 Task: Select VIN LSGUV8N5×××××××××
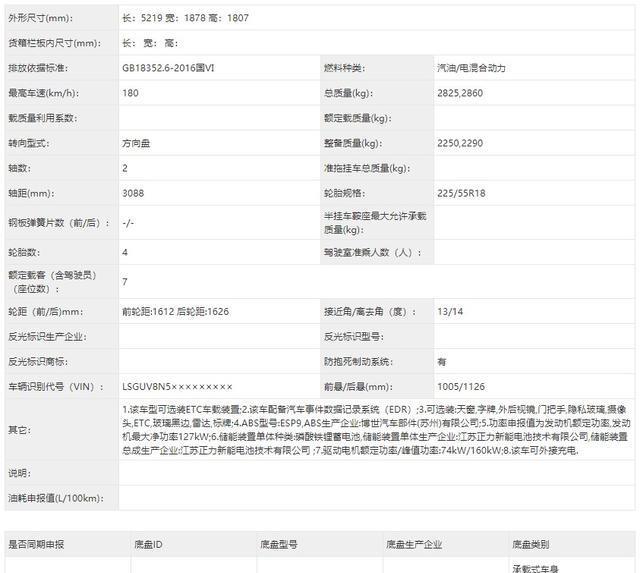(x=177, y=386)
